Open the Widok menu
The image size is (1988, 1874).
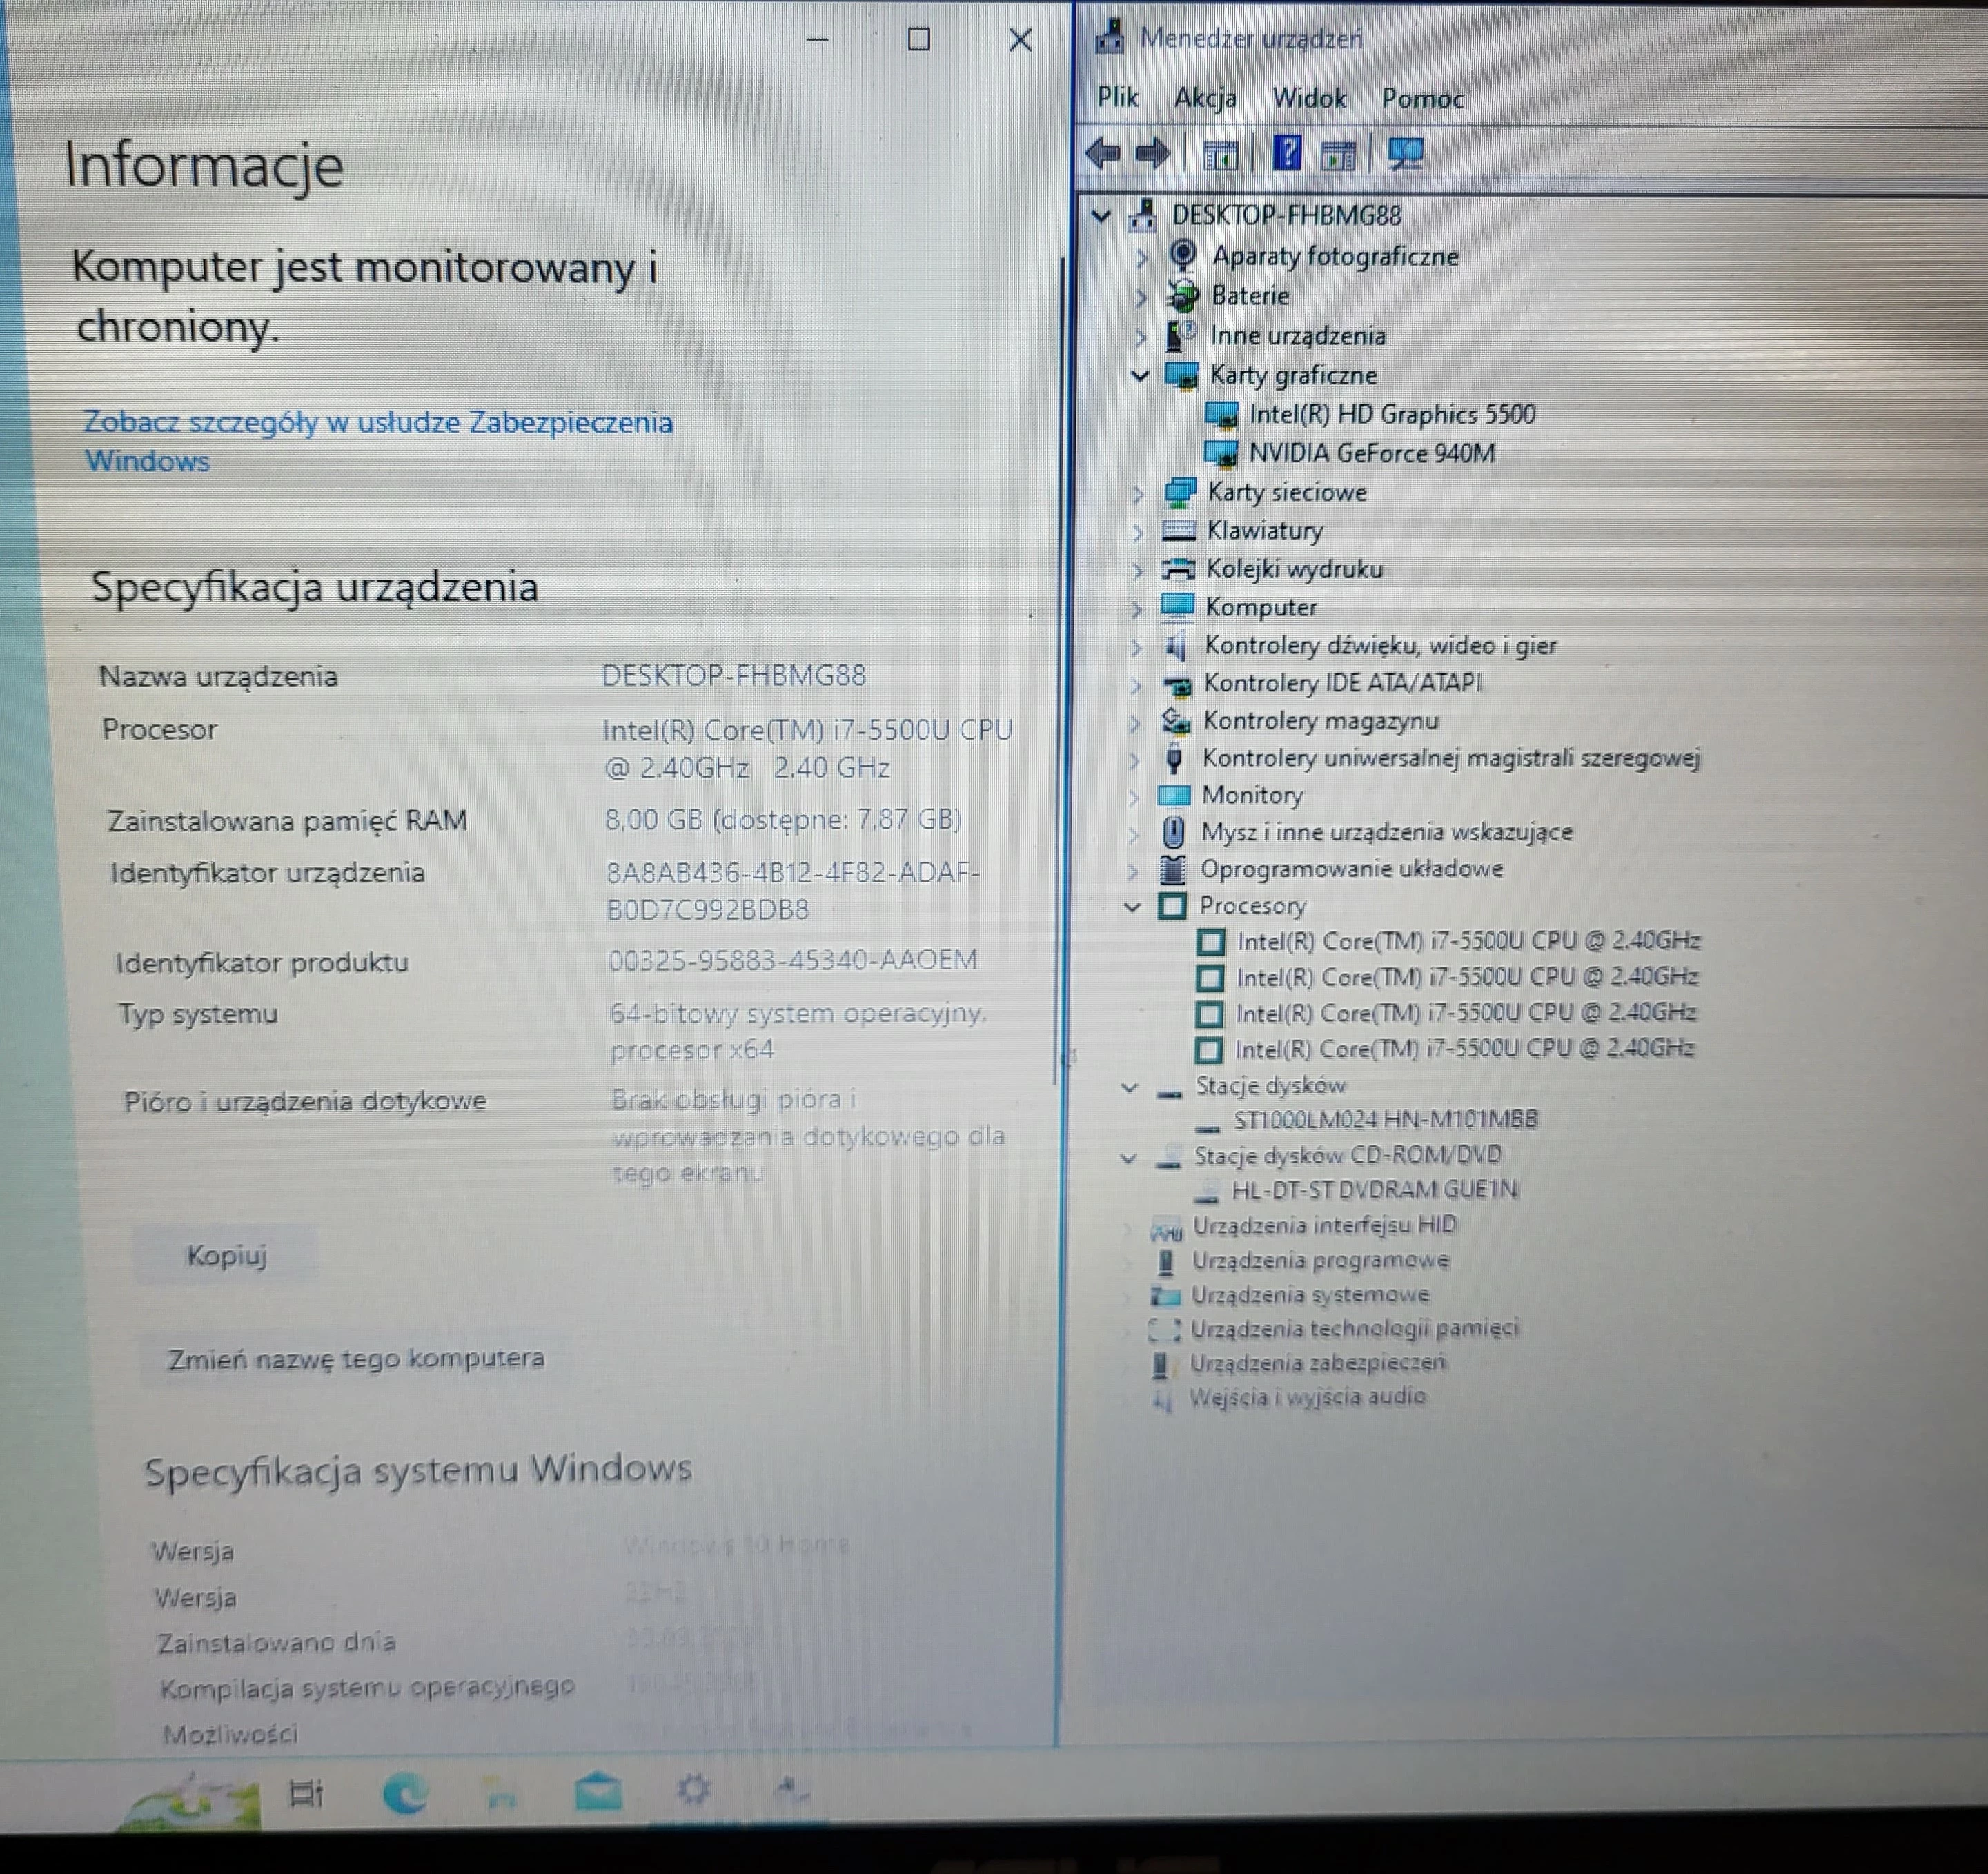point(1309,98)
